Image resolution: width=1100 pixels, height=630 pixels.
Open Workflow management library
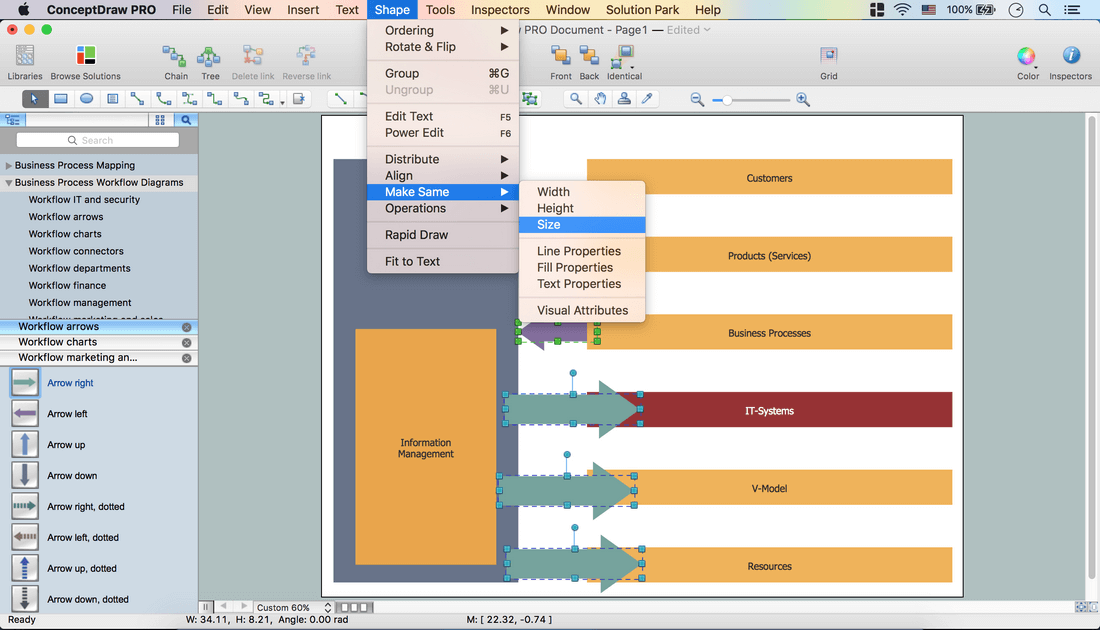80,302
